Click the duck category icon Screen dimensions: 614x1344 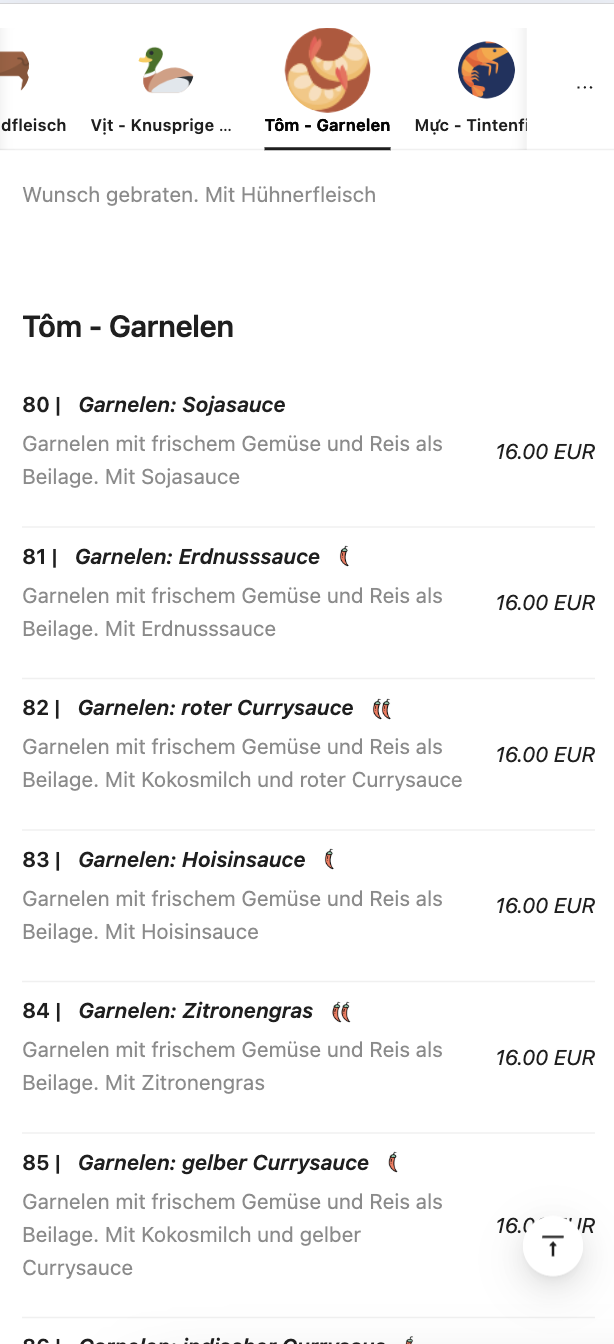165,70
